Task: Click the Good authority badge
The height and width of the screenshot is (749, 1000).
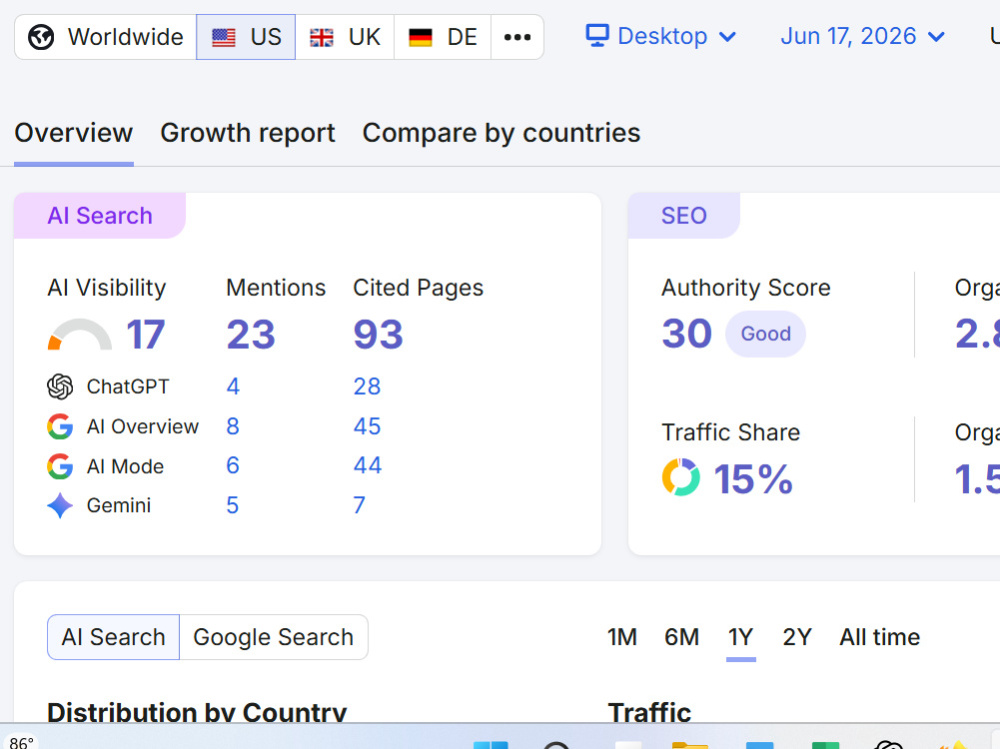Action: 765,334
